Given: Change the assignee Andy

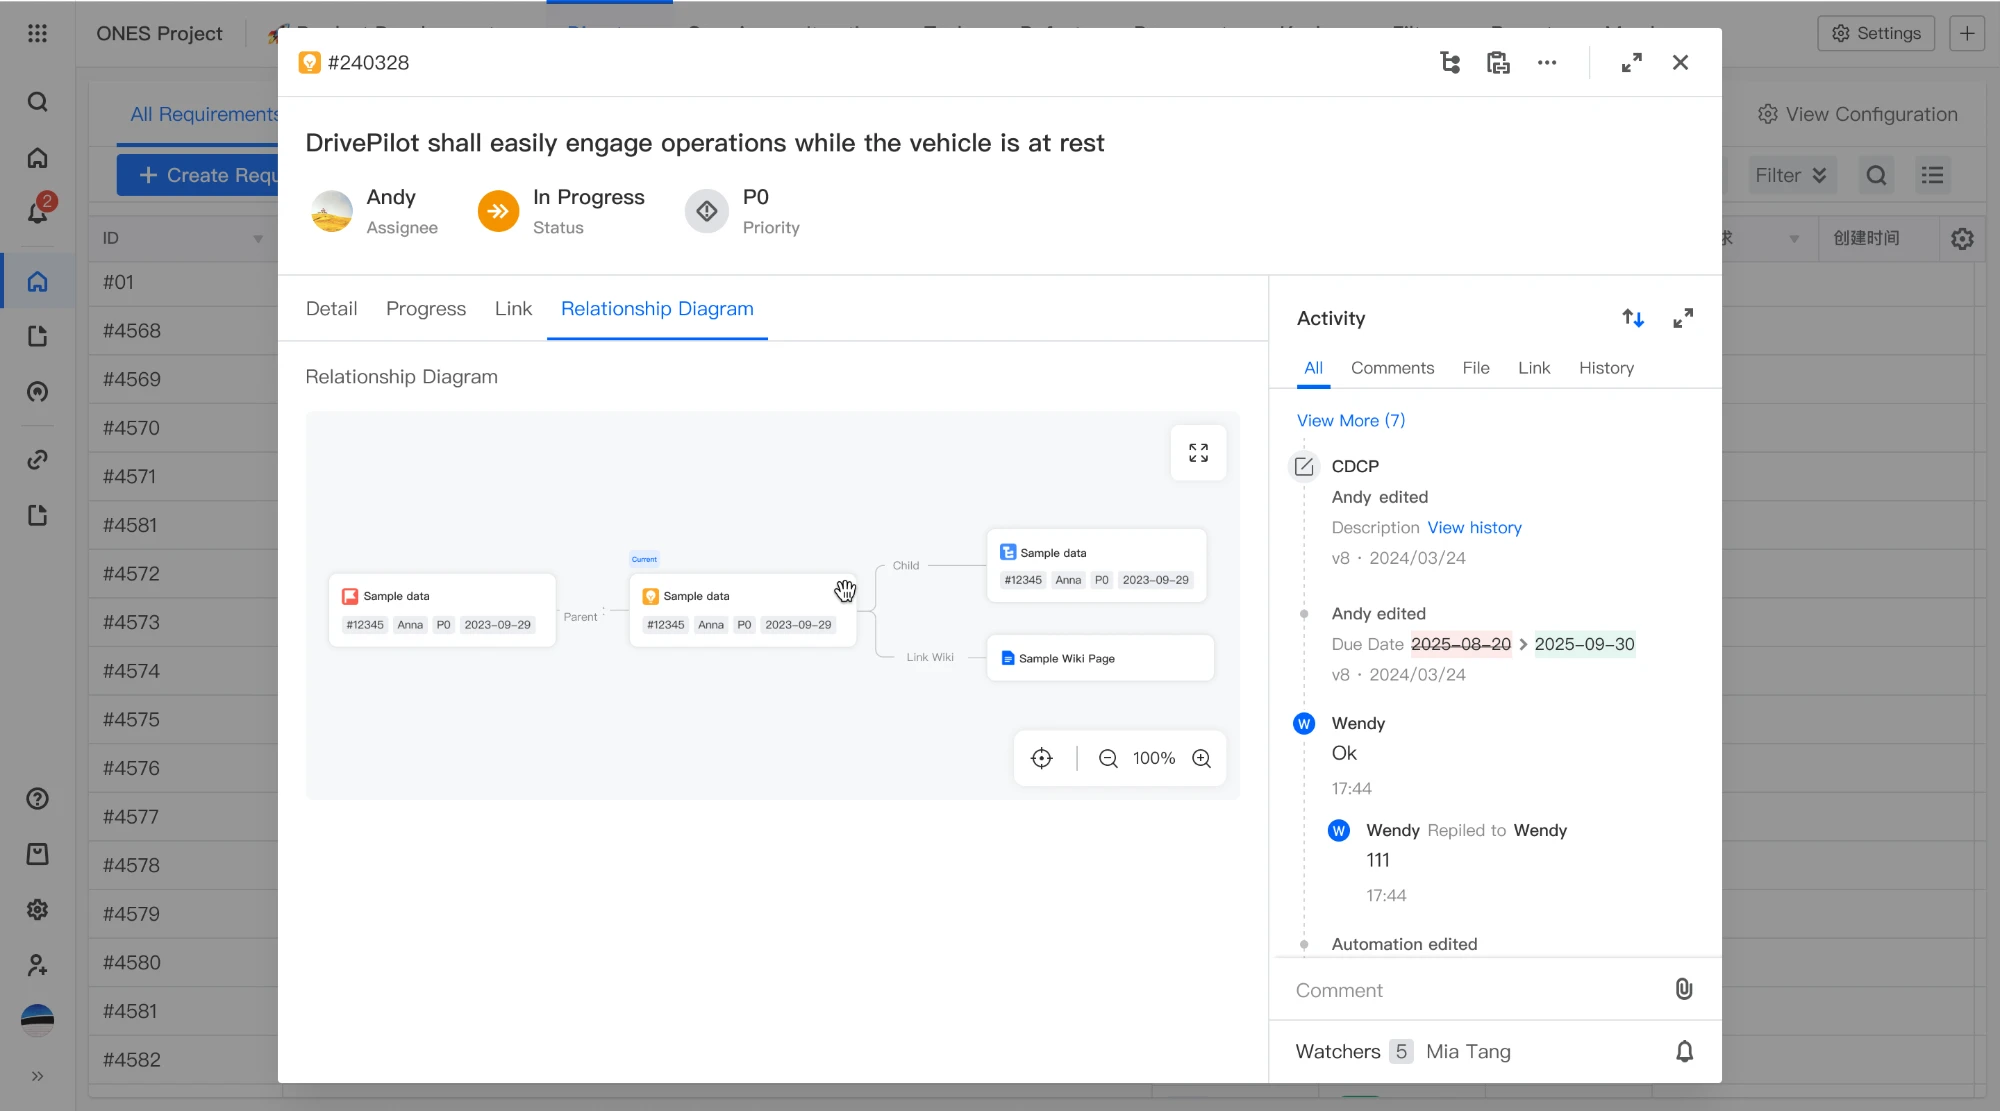Looking at the screenshot, I should point(391,197).
